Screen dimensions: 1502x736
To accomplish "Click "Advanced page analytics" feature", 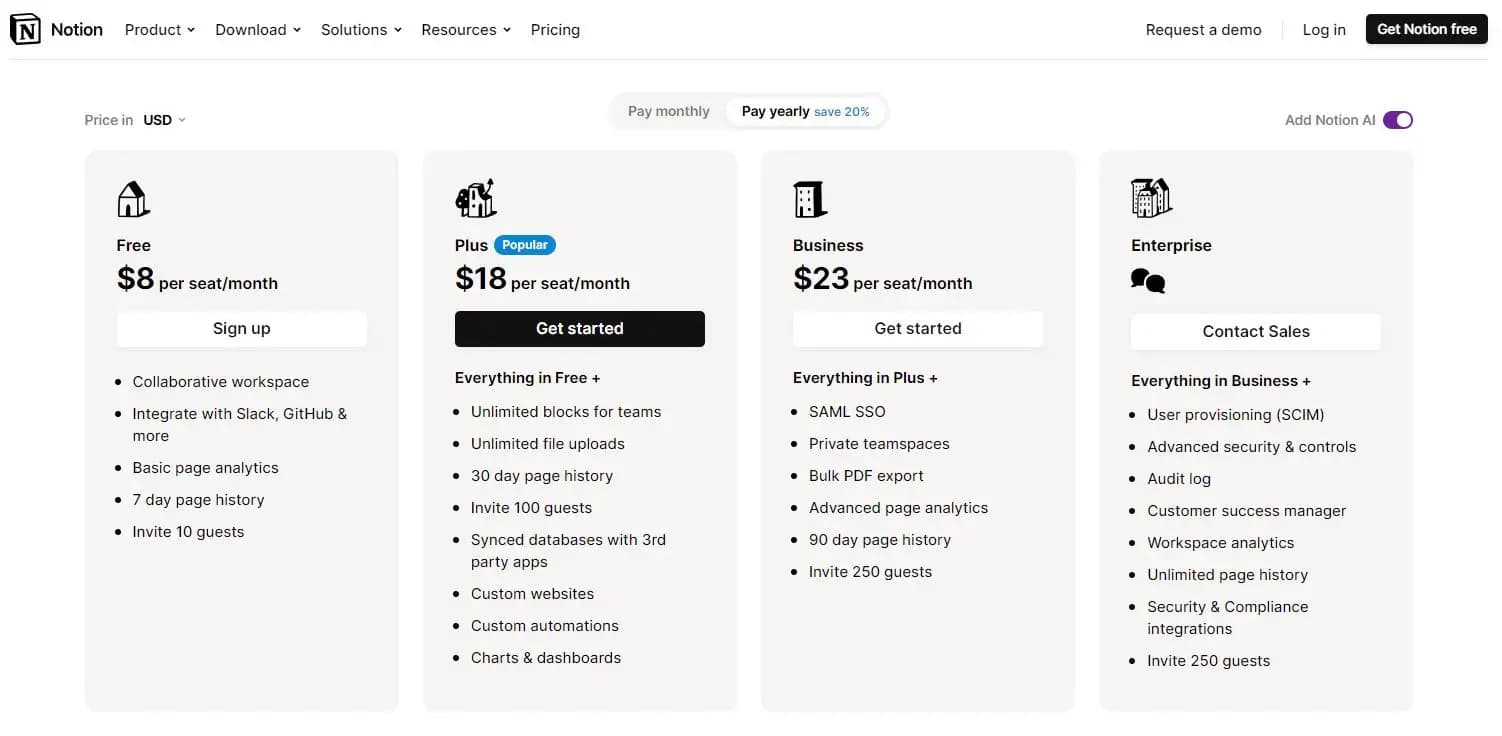I will tap(899, 508).
